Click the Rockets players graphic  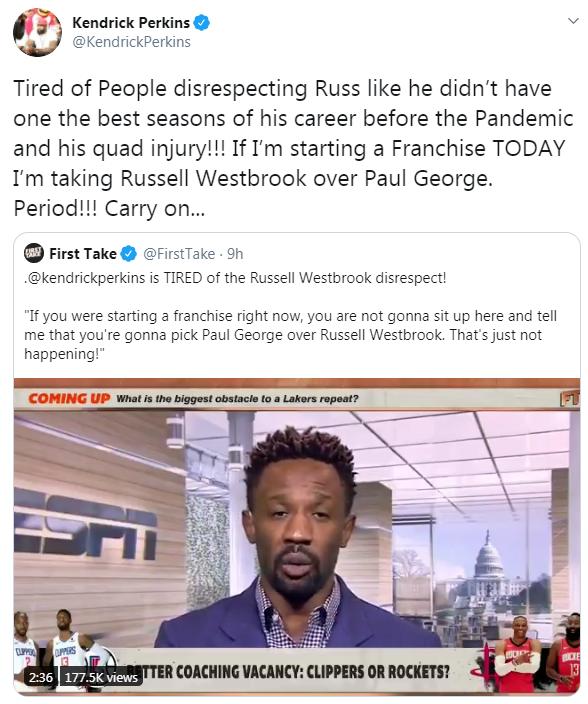click(x=534, y=653)
